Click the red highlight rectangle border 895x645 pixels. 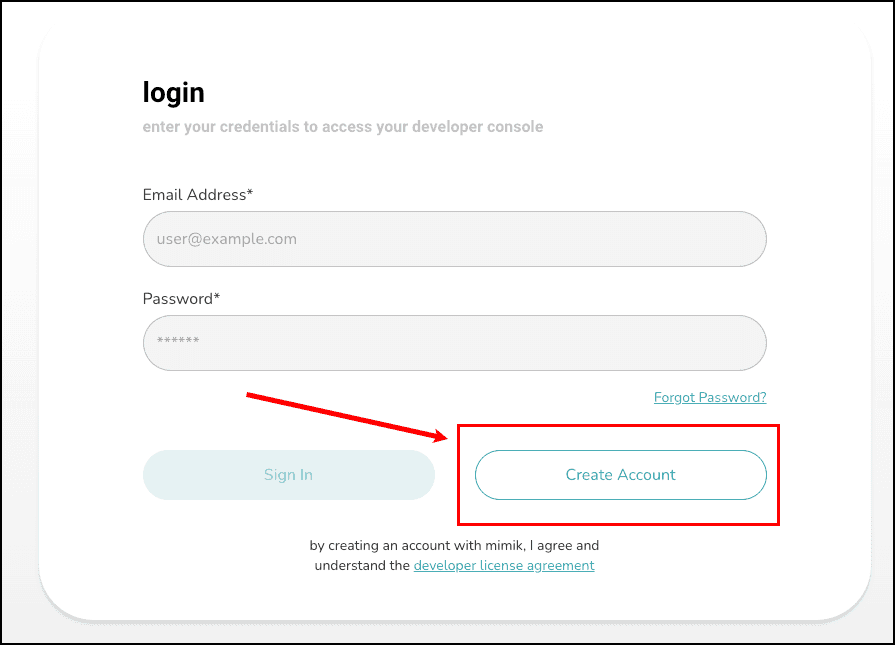point(618,425)
